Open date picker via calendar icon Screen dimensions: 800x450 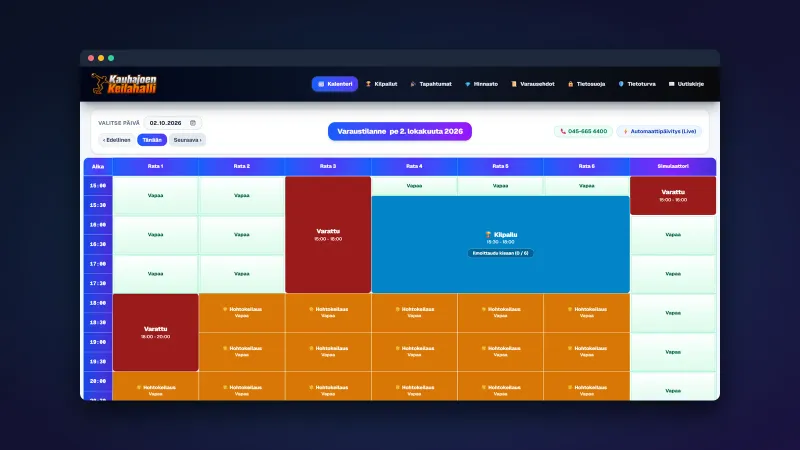(x=193, y=123)
